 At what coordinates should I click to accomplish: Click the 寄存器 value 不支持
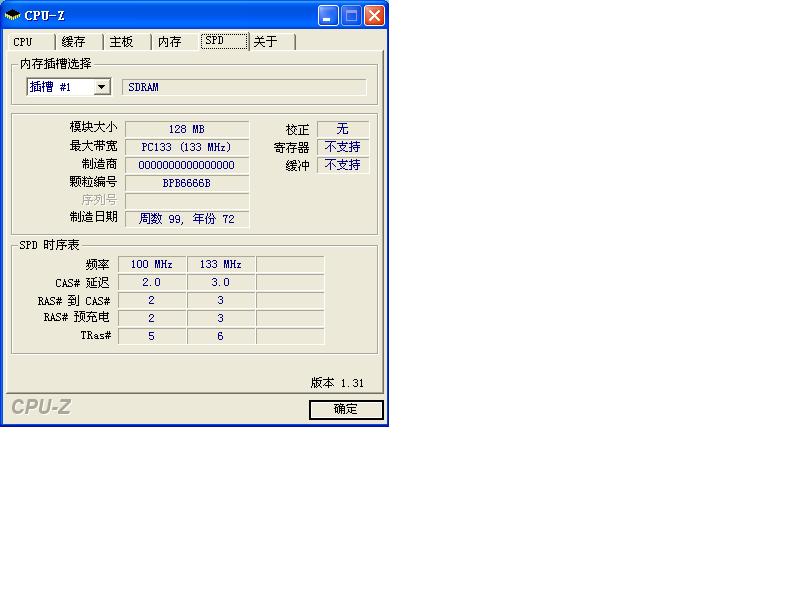[343, 147]
